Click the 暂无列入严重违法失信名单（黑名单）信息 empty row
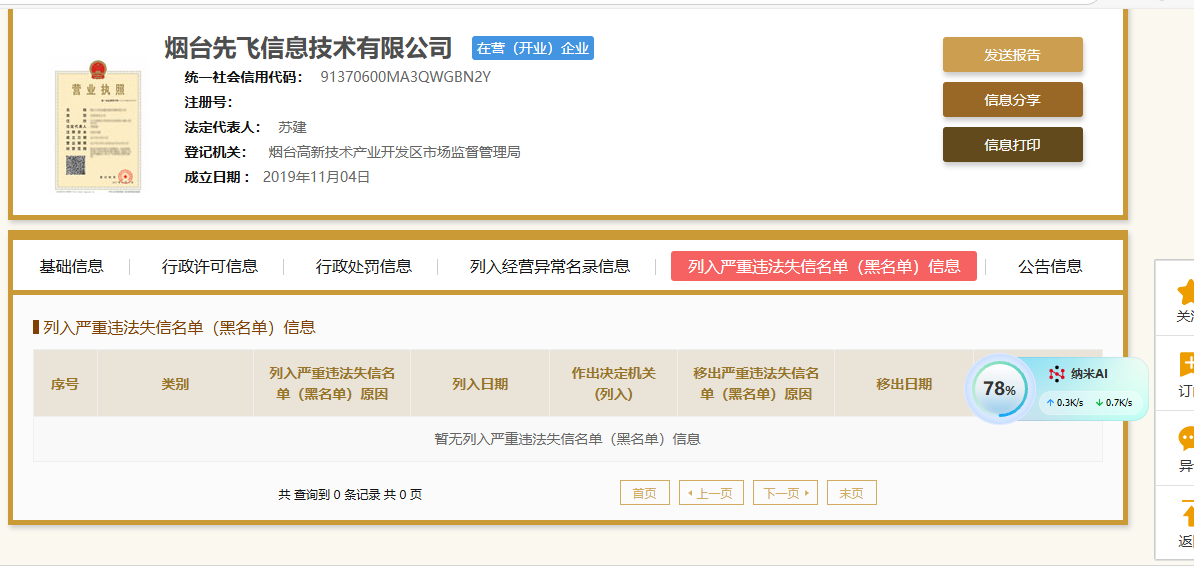The width and height of the screenshot is (1194, 580). pyautogui.click(x=567, y=438)
